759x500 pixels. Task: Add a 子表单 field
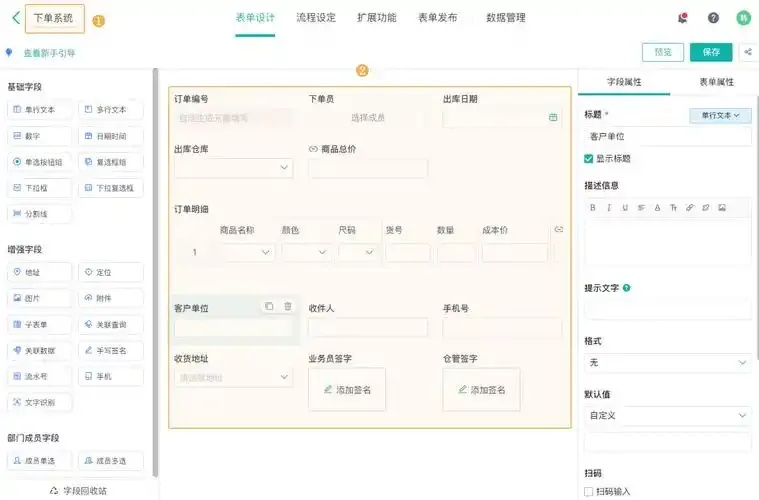click(40, 324)
